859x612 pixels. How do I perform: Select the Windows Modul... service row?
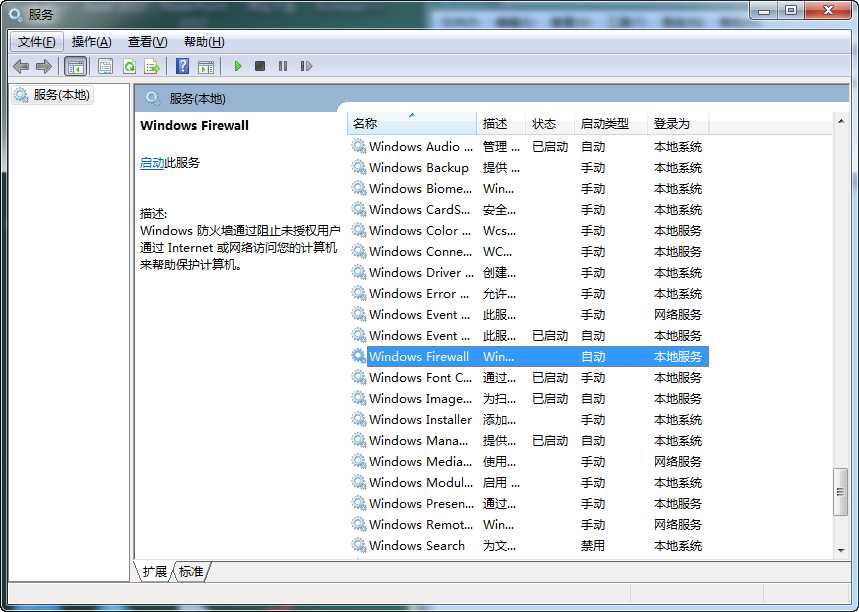pyautogui.click(x=528, y=482)
